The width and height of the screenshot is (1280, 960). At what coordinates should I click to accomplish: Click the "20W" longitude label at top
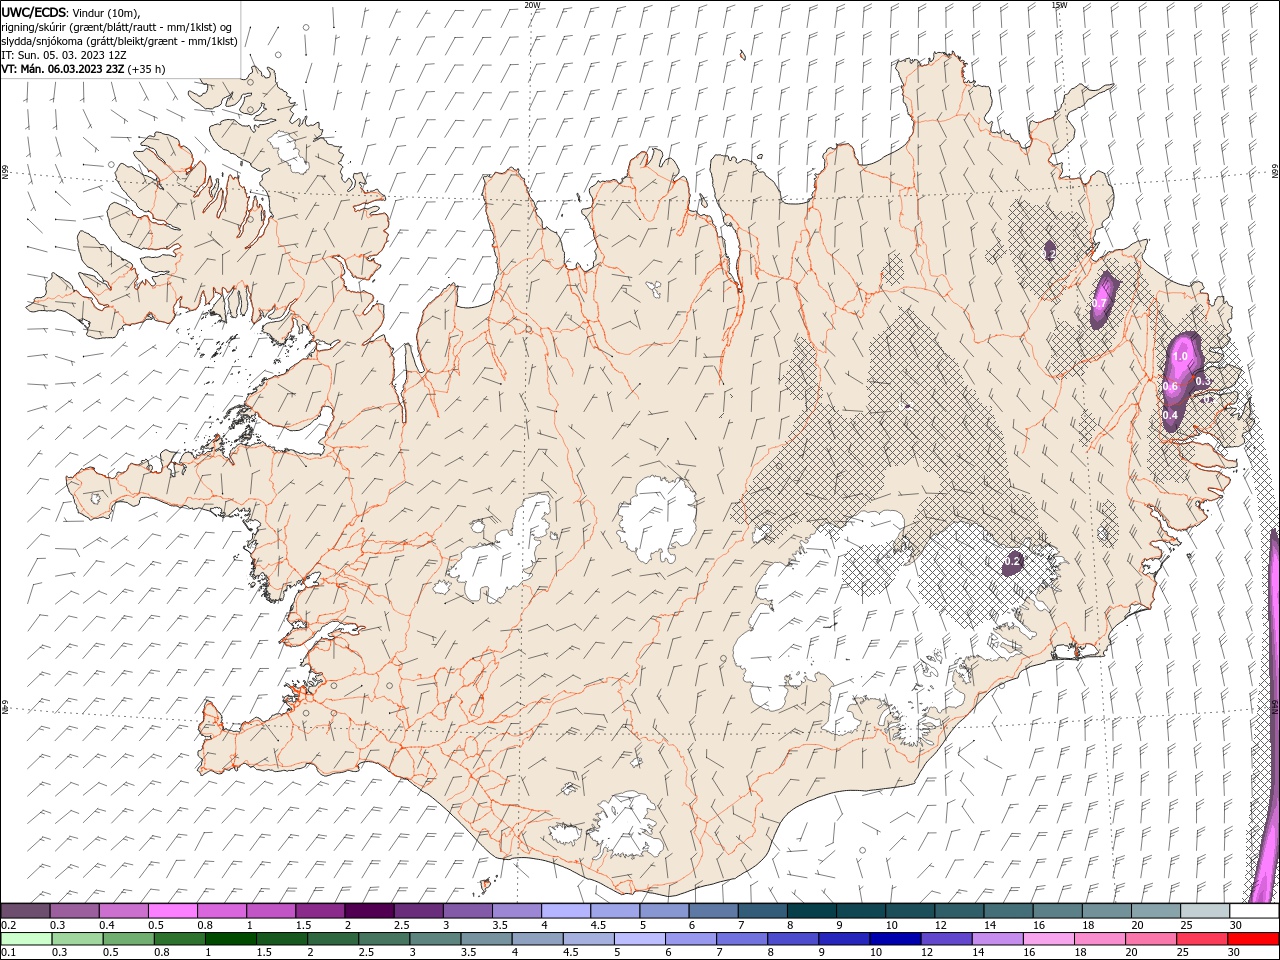[x=532, y=5]
